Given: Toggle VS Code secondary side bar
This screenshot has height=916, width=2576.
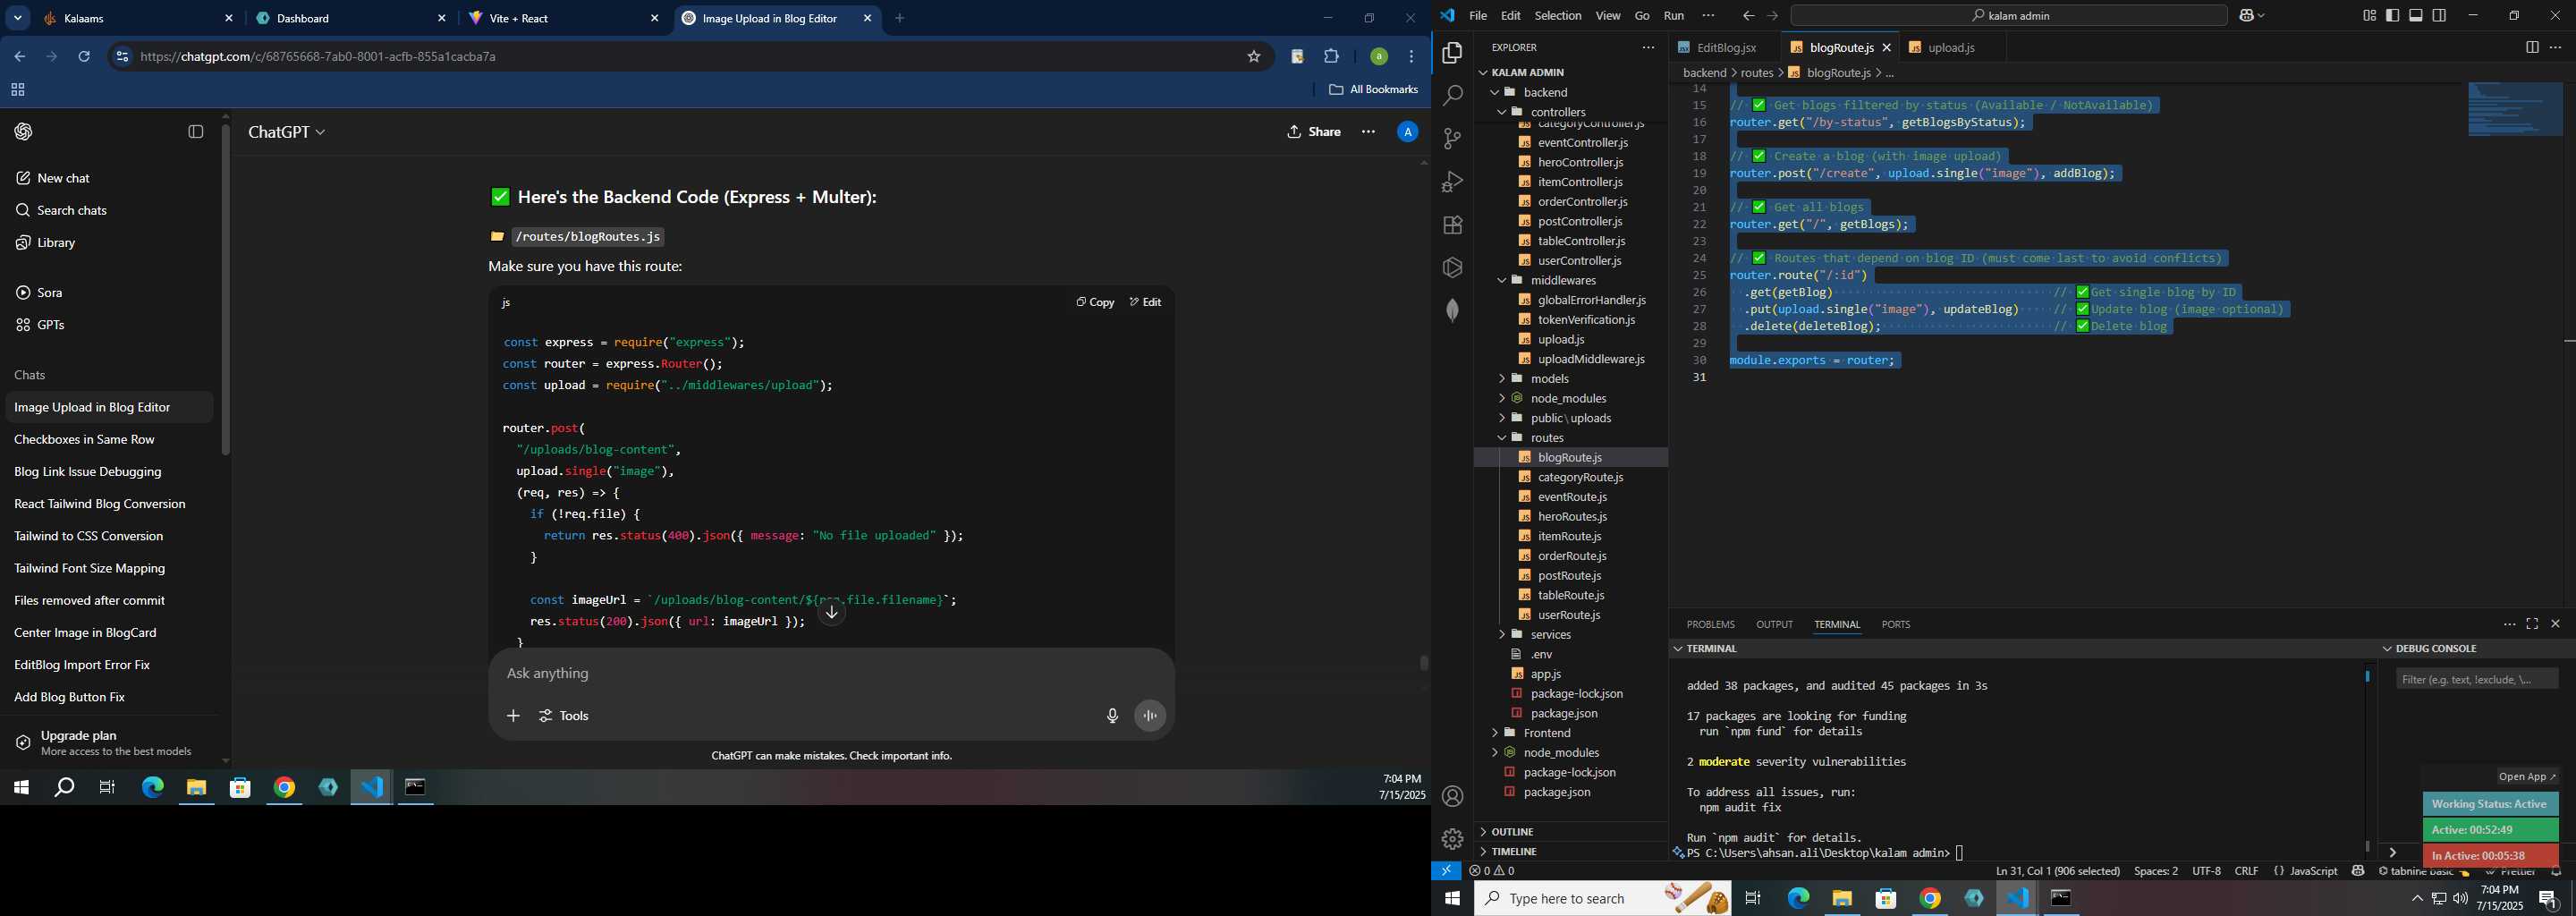Looking at the screenshot, I should [x=2440, y=16].
